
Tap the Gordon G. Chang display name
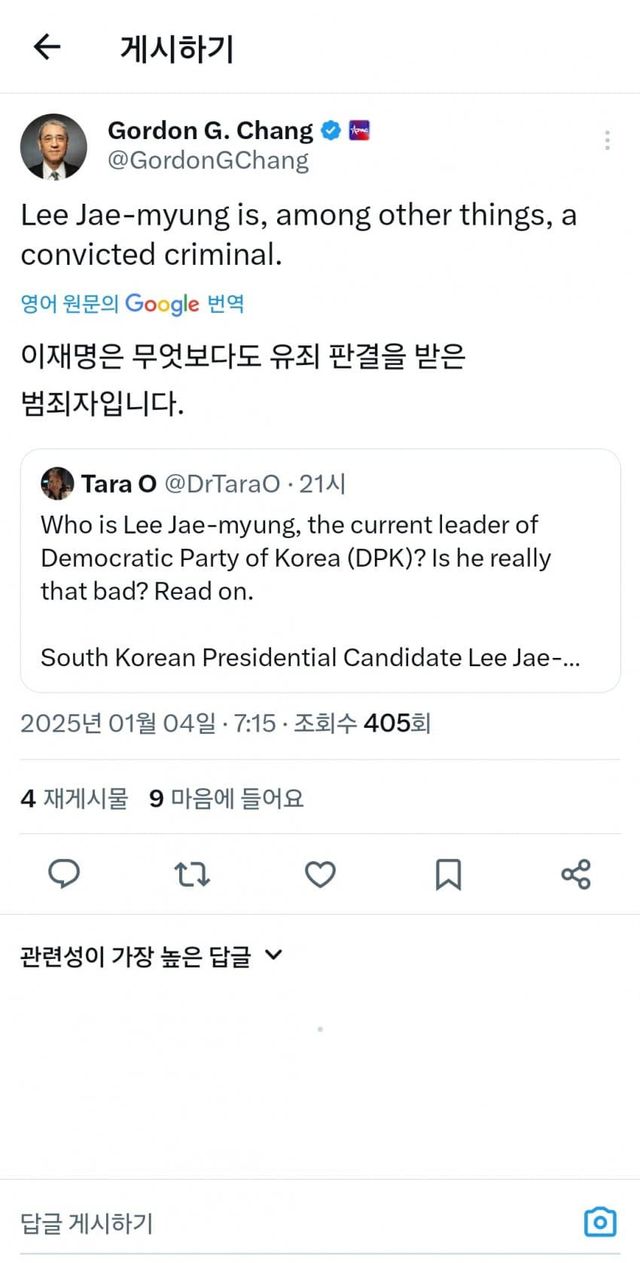(x=210, y=130)
